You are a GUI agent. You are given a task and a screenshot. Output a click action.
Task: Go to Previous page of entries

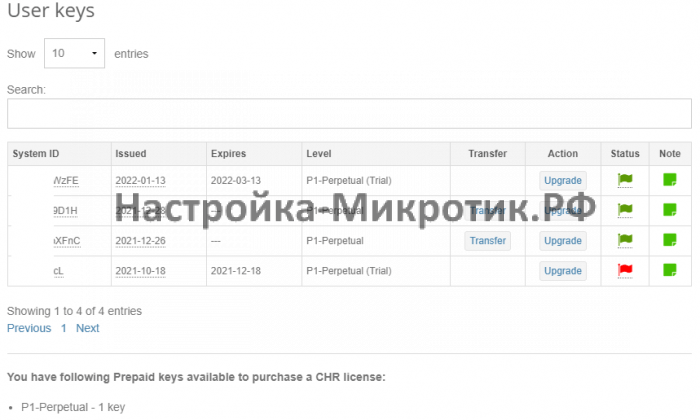tap(29, 328)
